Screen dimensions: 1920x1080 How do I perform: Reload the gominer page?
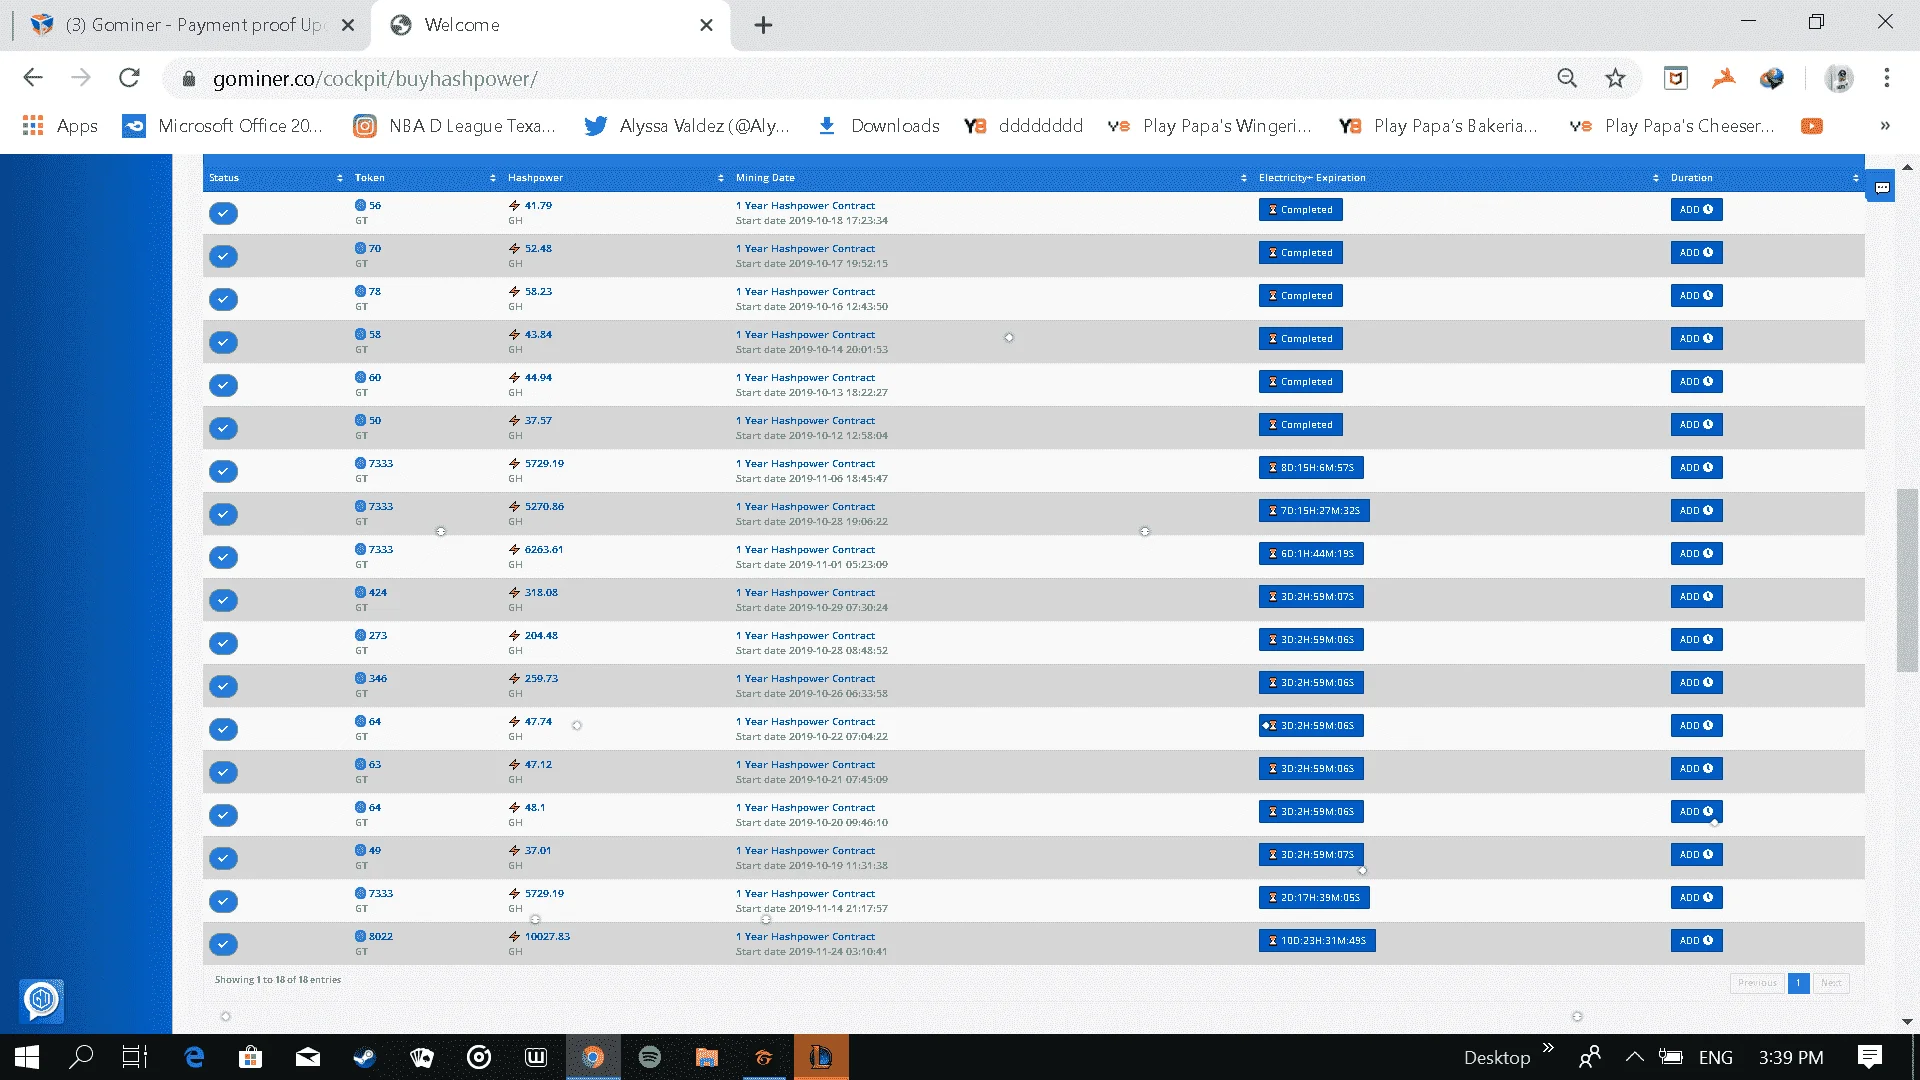tap(129, 78)
